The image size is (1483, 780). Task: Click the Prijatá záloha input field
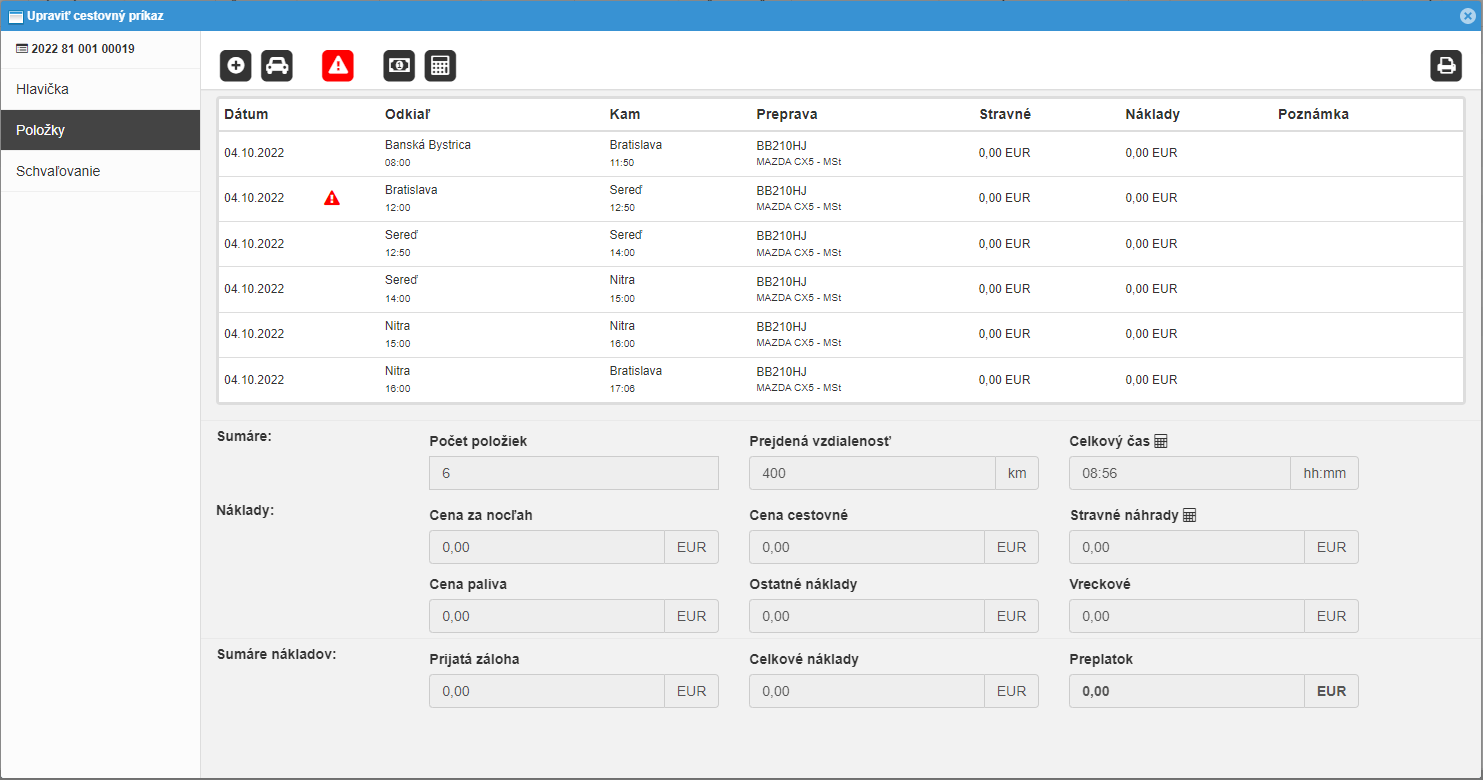click(546, 691)
